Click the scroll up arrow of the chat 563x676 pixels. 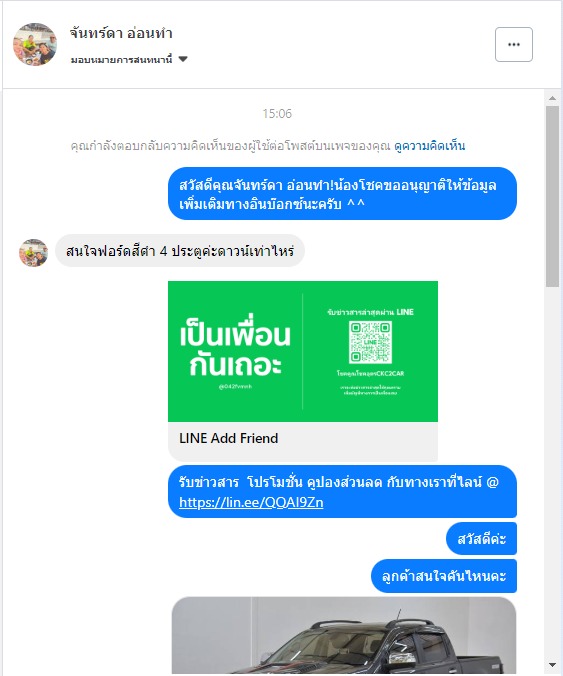(x=552, y=98)
